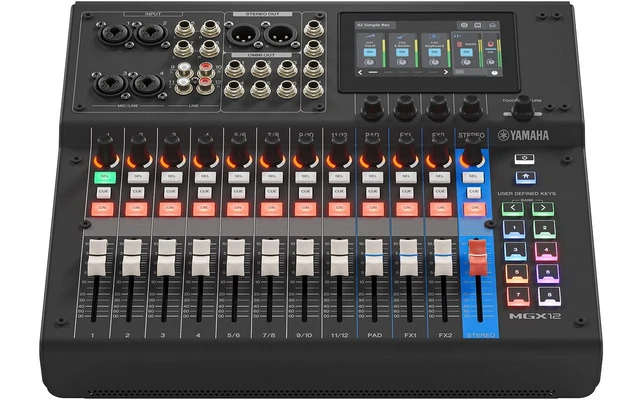Select channel 7/8 with its SEL button
640x400 pixels.
click(x=272, y=177)
